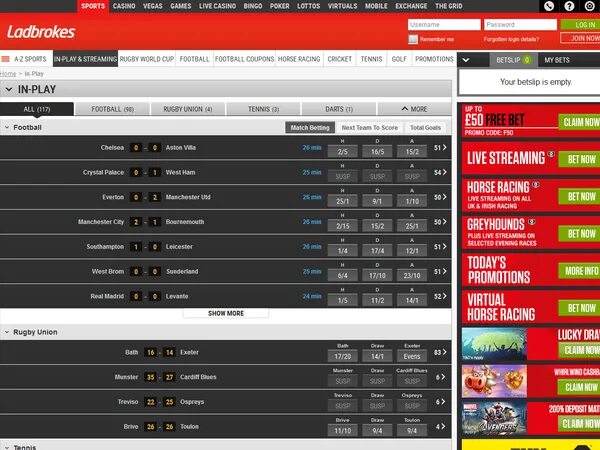Open Real Madrid v Levante 52 markets

point(440,296)
